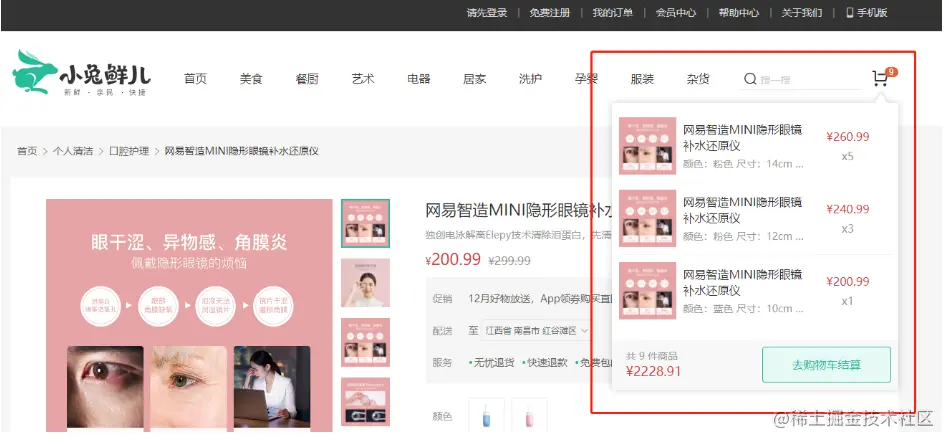Click 请先登录 in top bar

(487, 13)
